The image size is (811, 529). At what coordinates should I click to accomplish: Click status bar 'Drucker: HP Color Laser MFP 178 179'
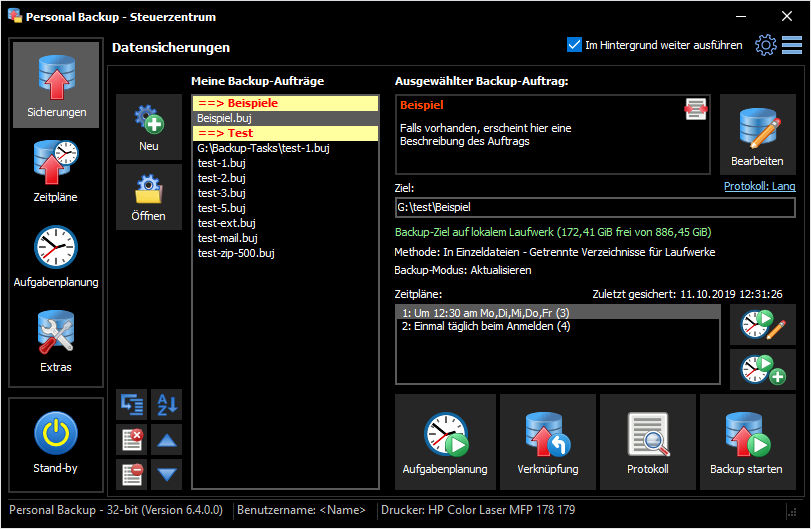coord(478,510)
